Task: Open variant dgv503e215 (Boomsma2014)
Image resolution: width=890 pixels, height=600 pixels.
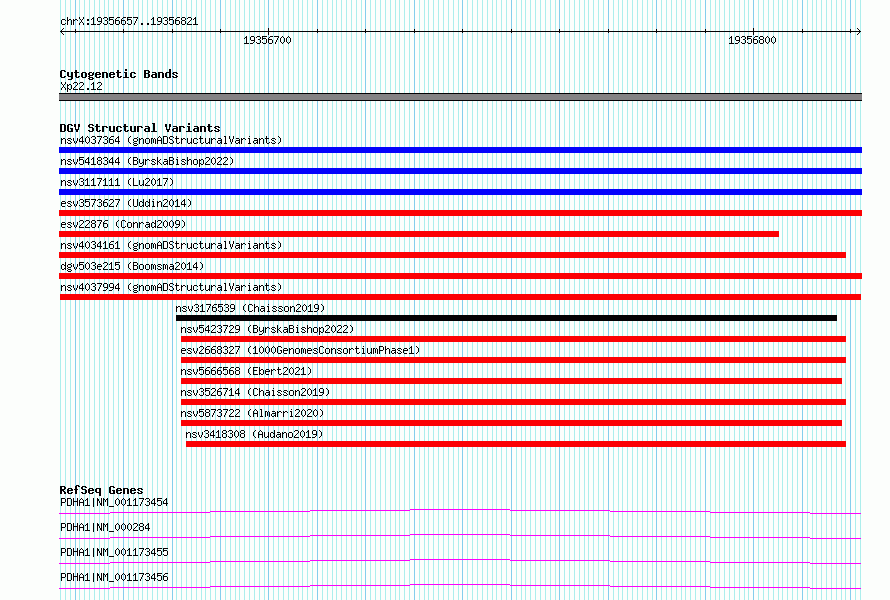Action: [132, 266]
